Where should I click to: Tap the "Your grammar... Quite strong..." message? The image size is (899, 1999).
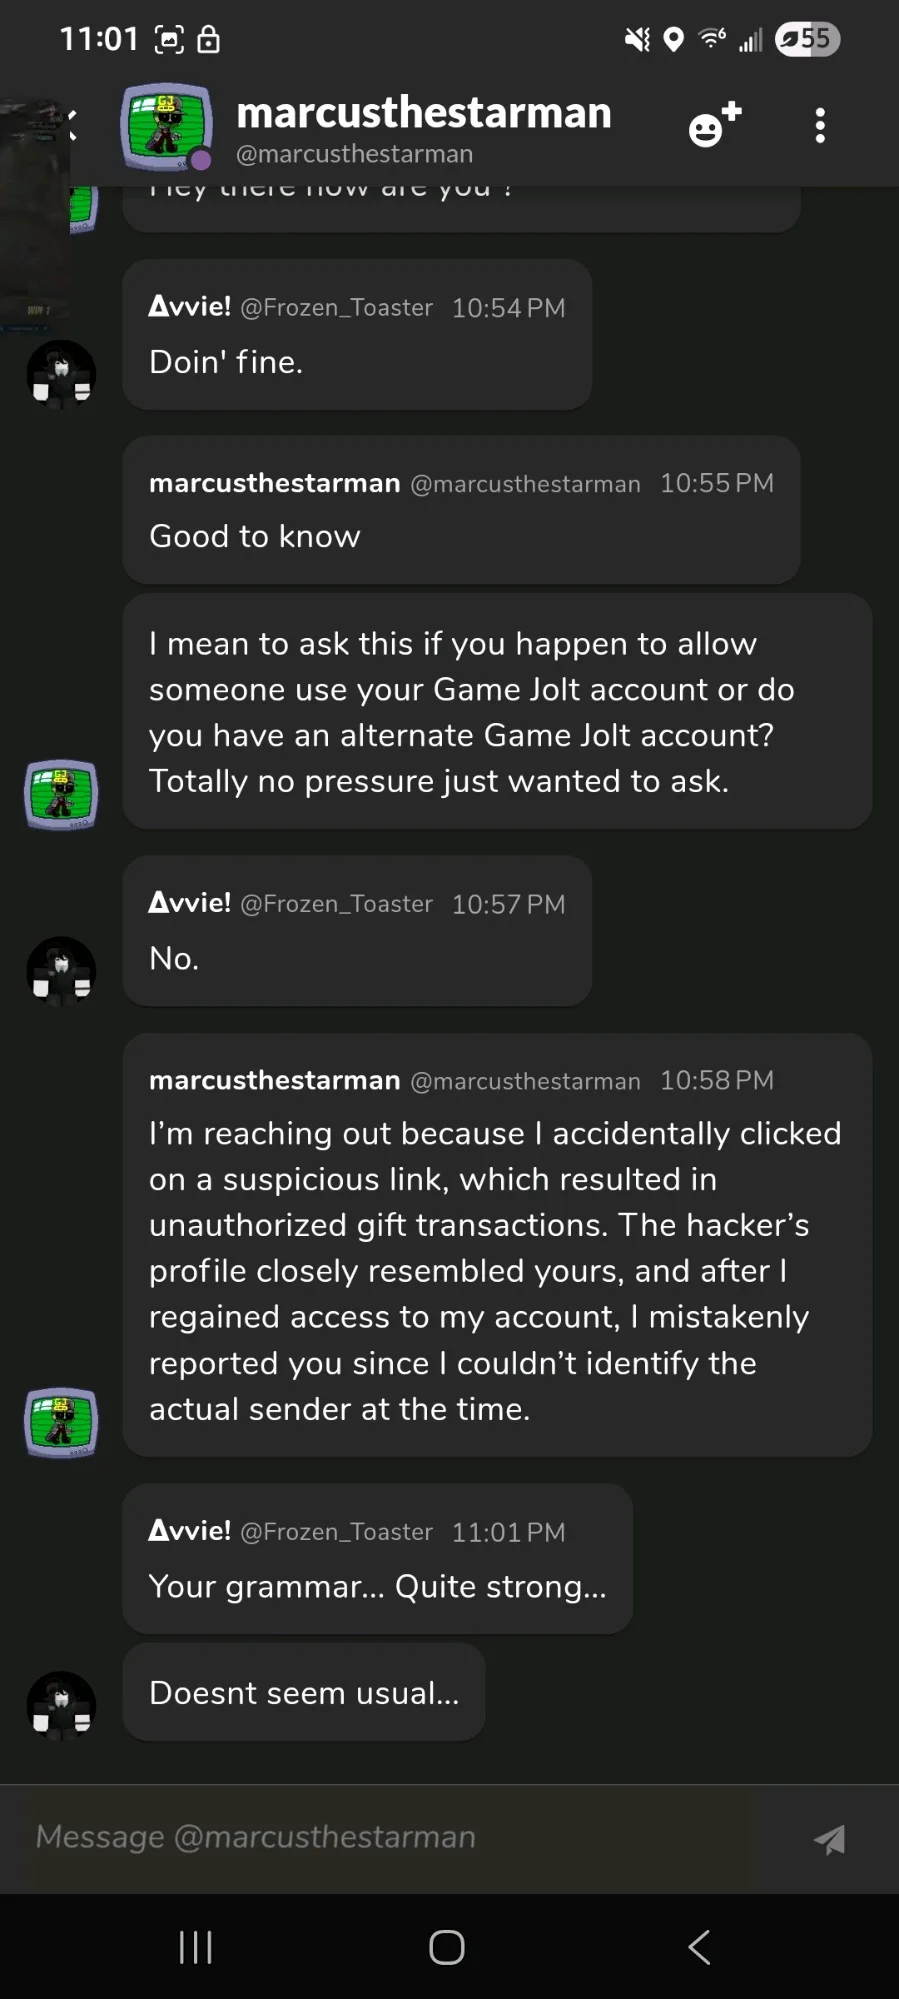[x=377, y=1586]
